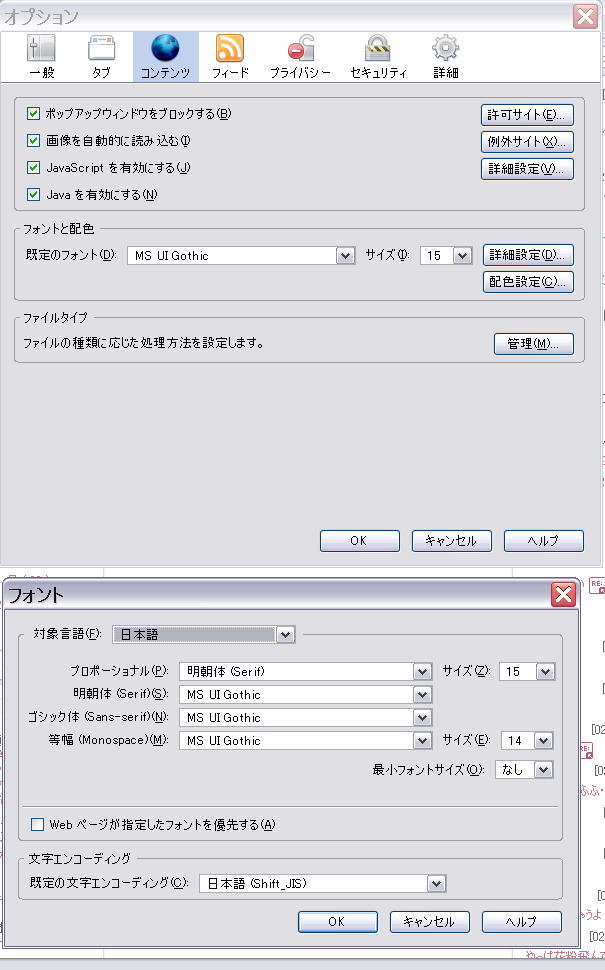Open the プロポーショナル 明朝体 (Serif) combo box
Viewport: 605px width, 970px height.
coord(306,671)
